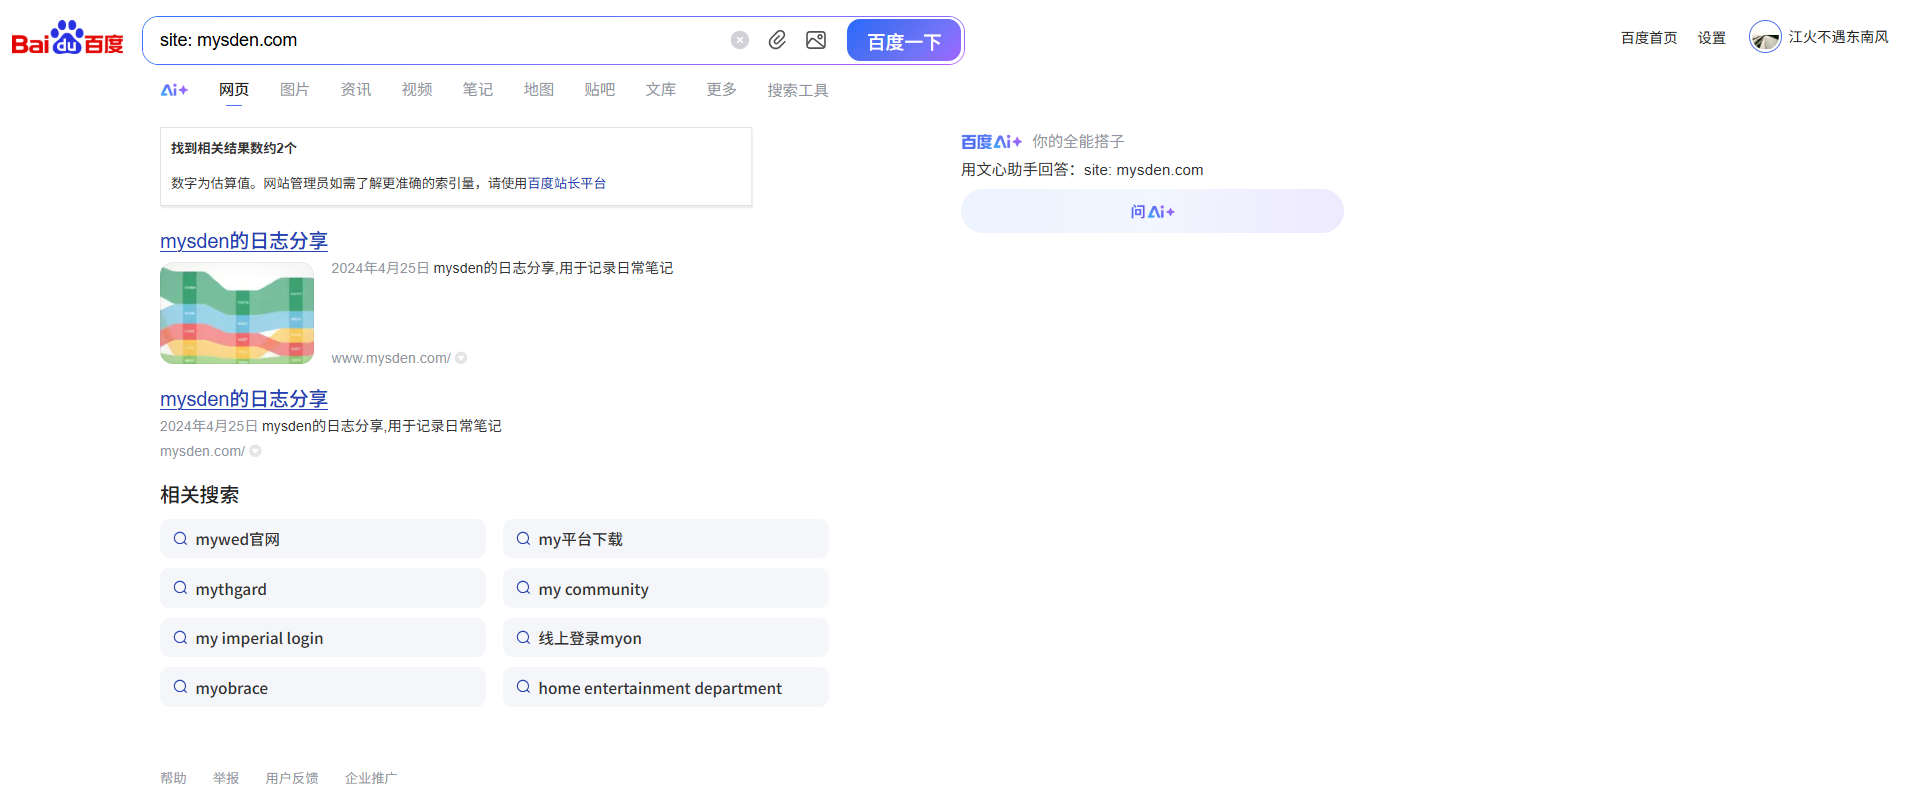The height and width of the screenshot is (811, 1910).
Task: Open the 文库 tab
Action: coord(661,90)
